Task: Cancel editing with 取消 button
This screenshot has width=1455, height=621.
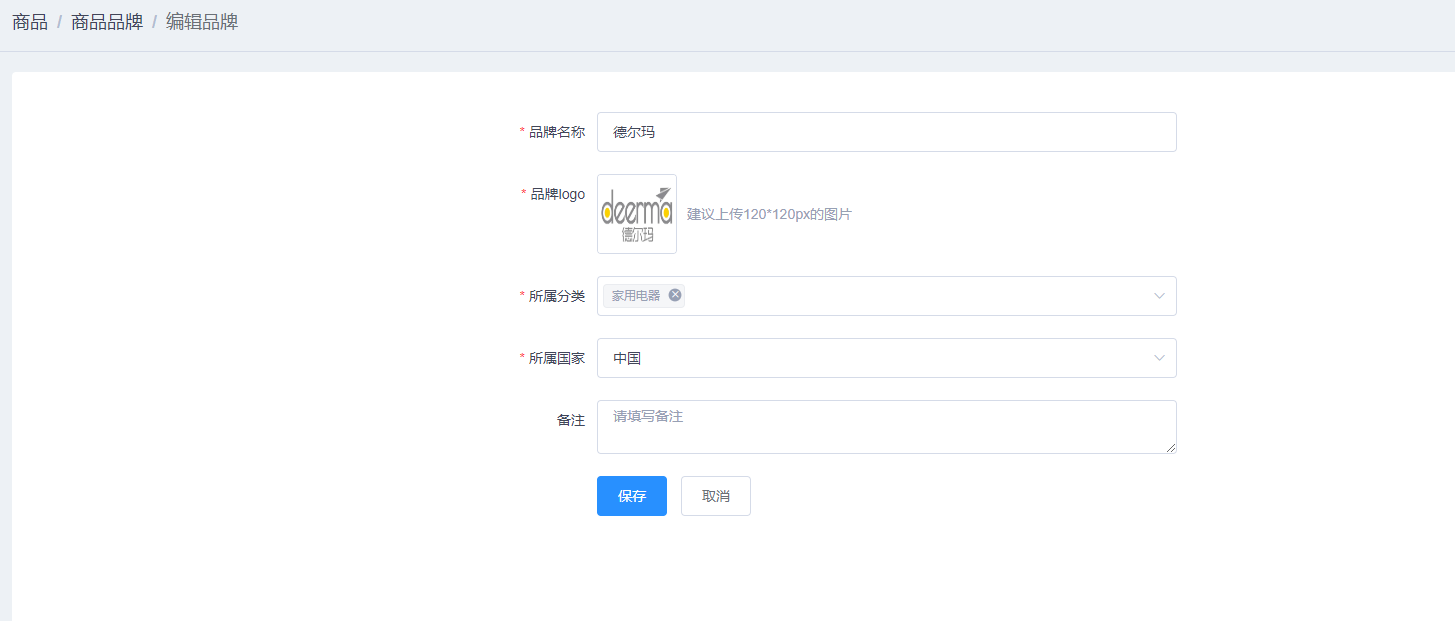Action: (x=716, y=496)
